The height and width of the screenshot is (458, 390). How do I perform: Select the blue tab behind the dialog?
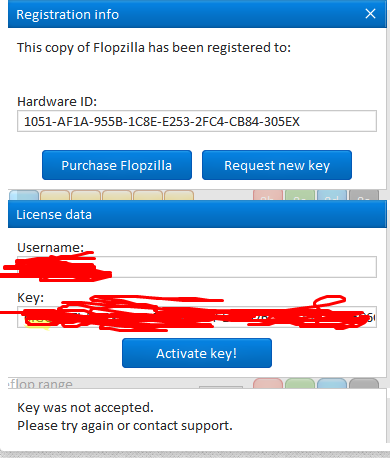(24, 195)
